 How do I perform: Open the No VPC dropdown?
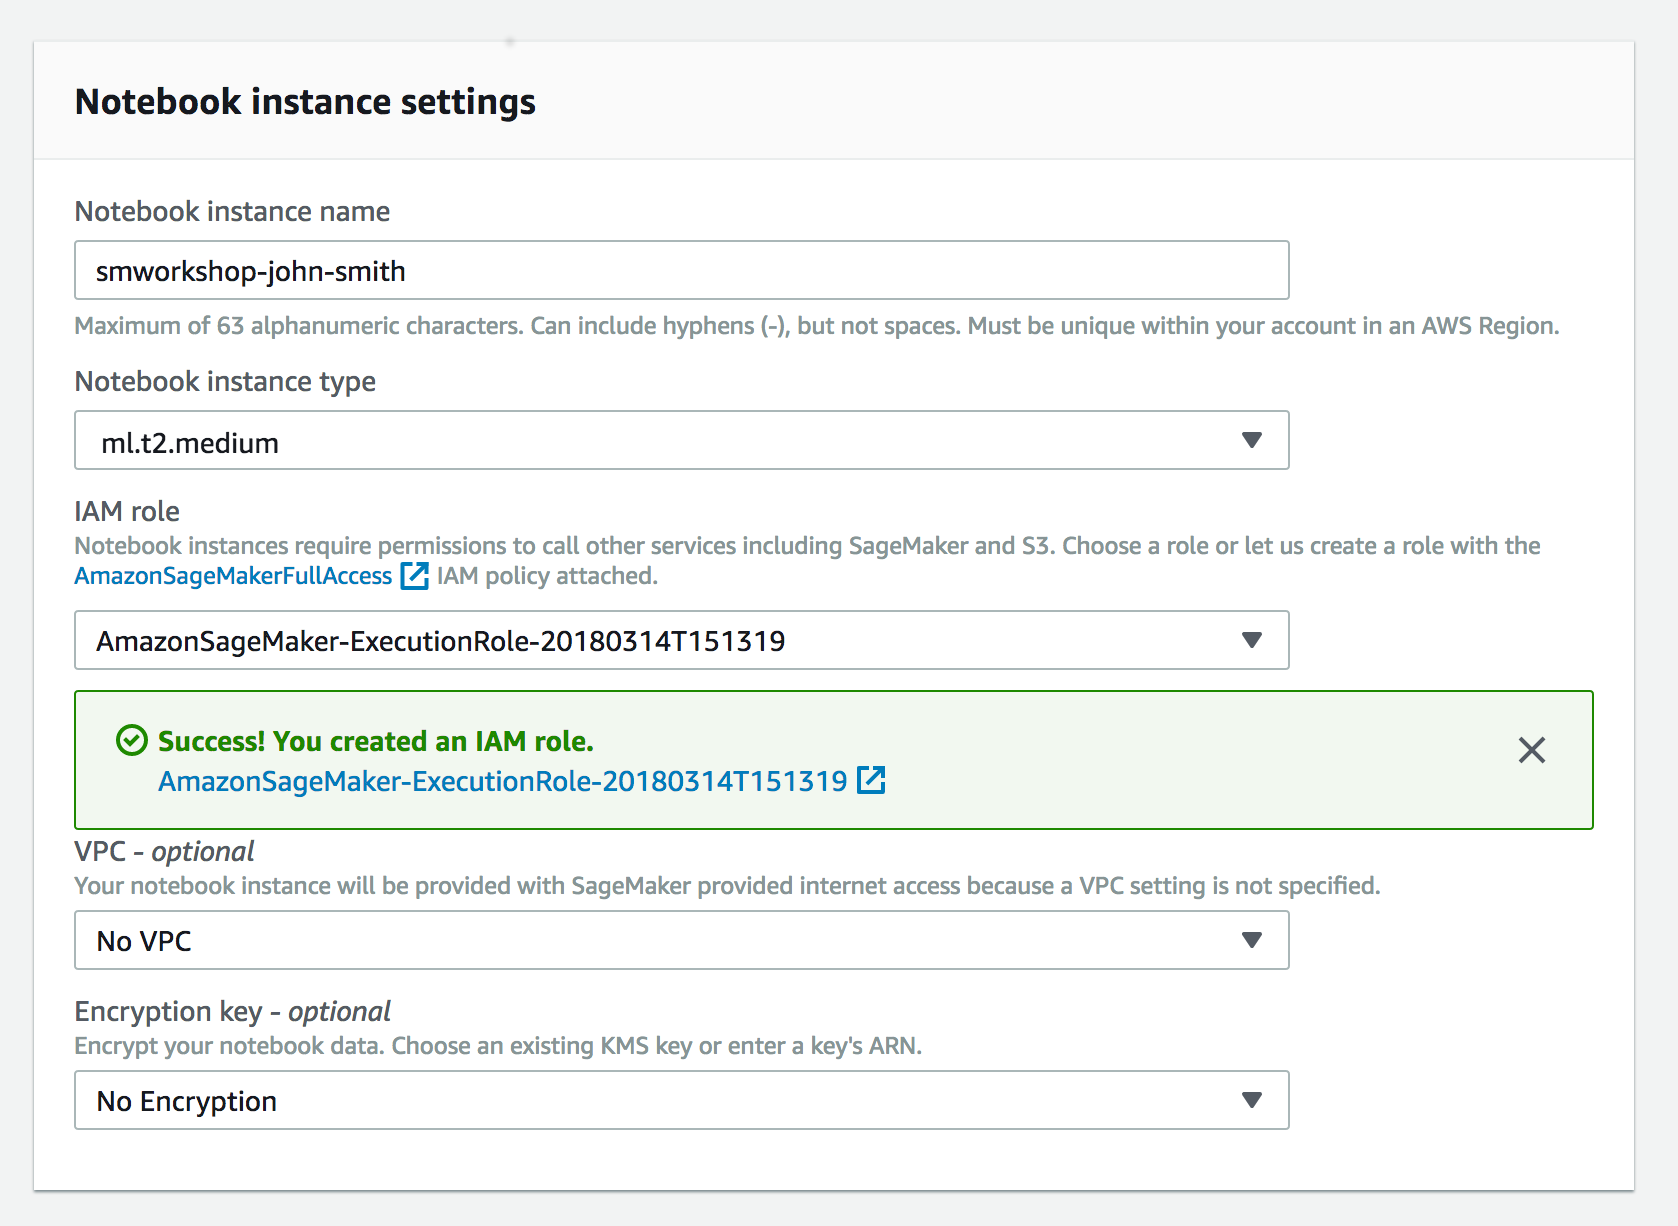(681, 940)
